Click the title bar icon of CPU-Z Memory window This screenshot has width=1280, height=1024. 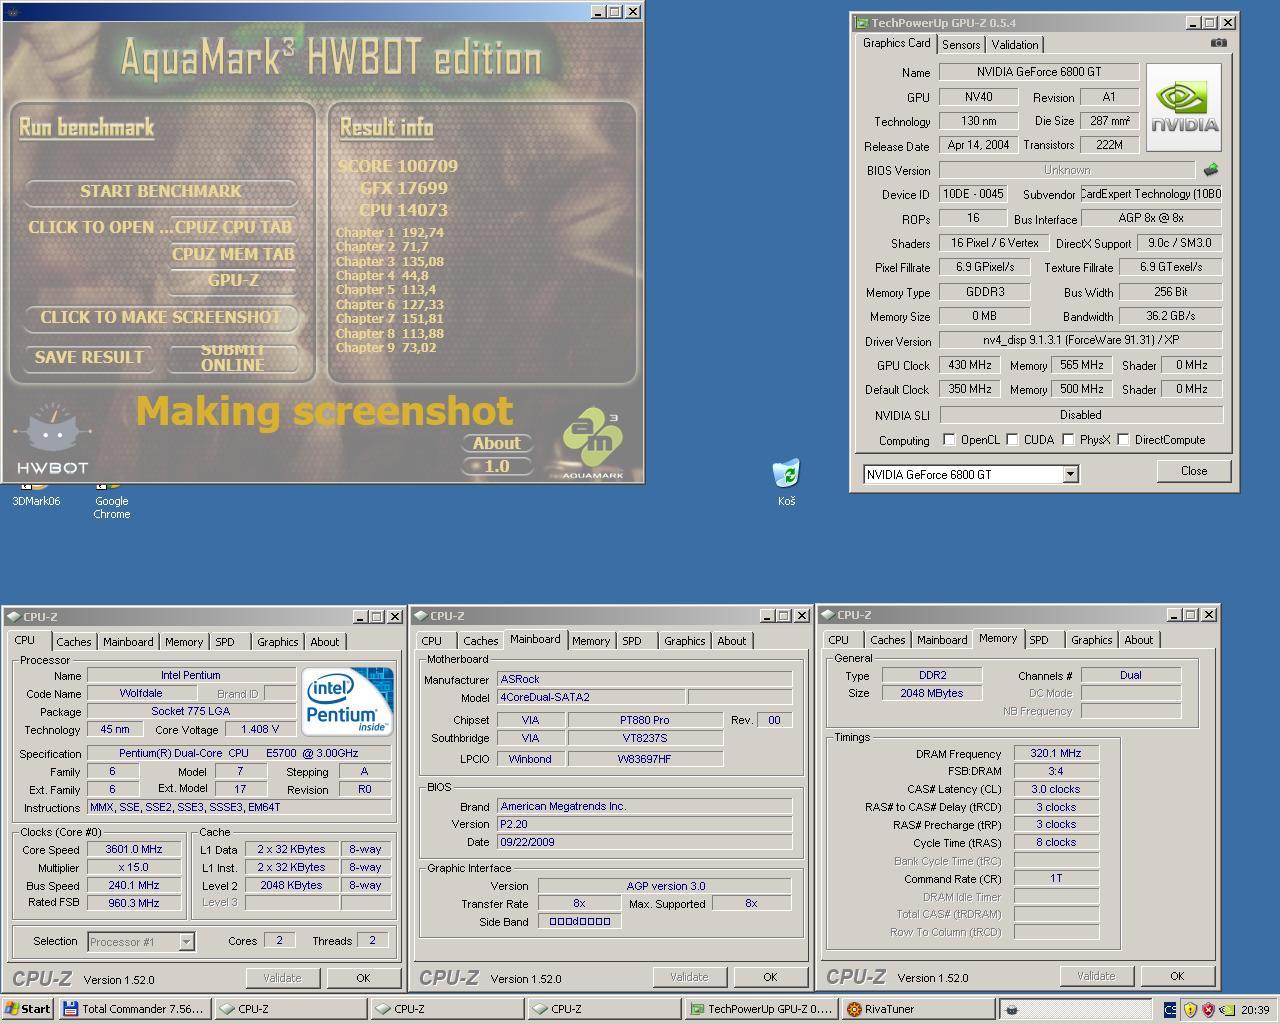tap(827, 615)
